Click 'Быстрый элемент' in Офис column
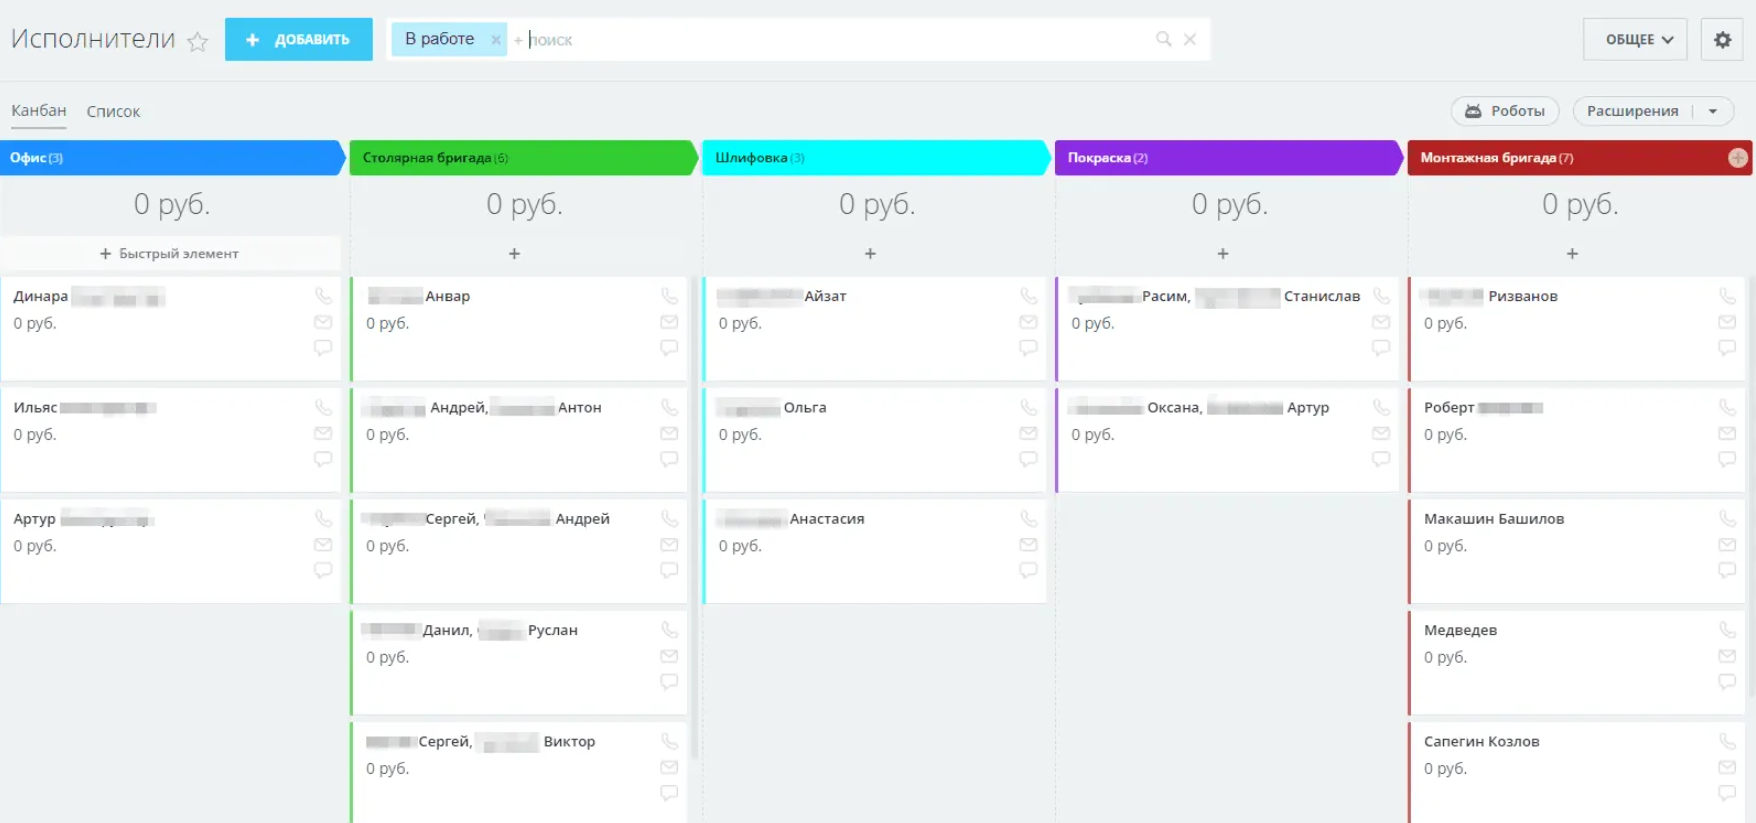Viewport: 1756px width, 823px height. tap(170, 254)
